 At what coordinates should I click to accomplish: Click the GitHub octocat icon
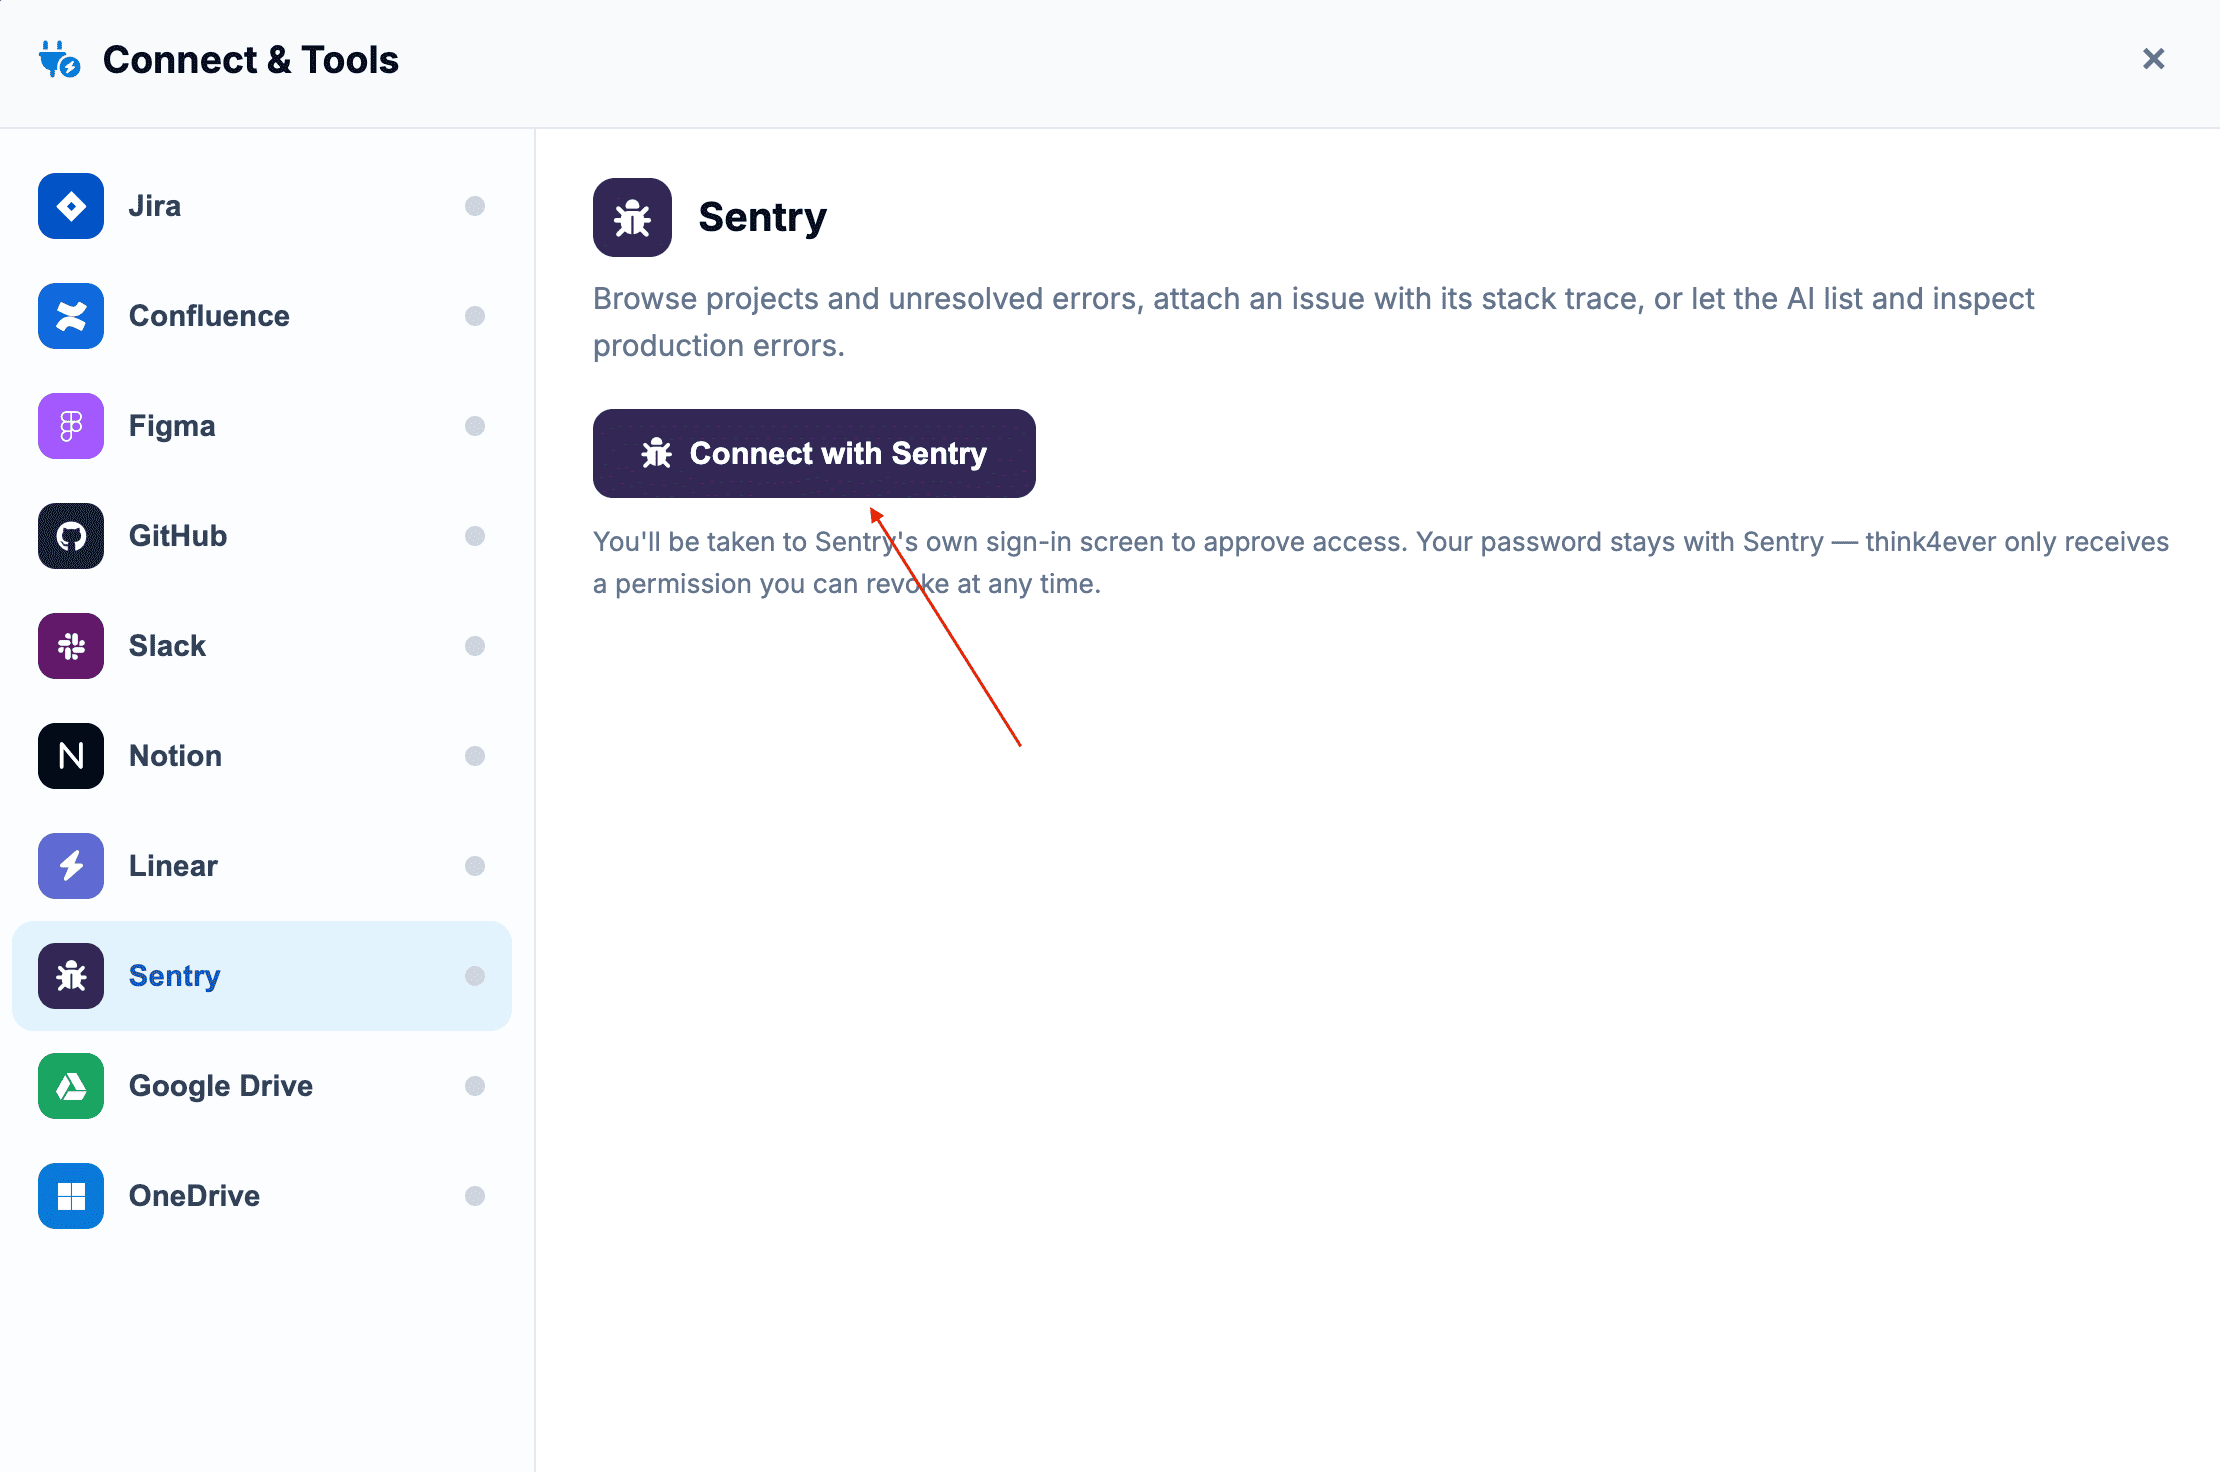[71, 536]
